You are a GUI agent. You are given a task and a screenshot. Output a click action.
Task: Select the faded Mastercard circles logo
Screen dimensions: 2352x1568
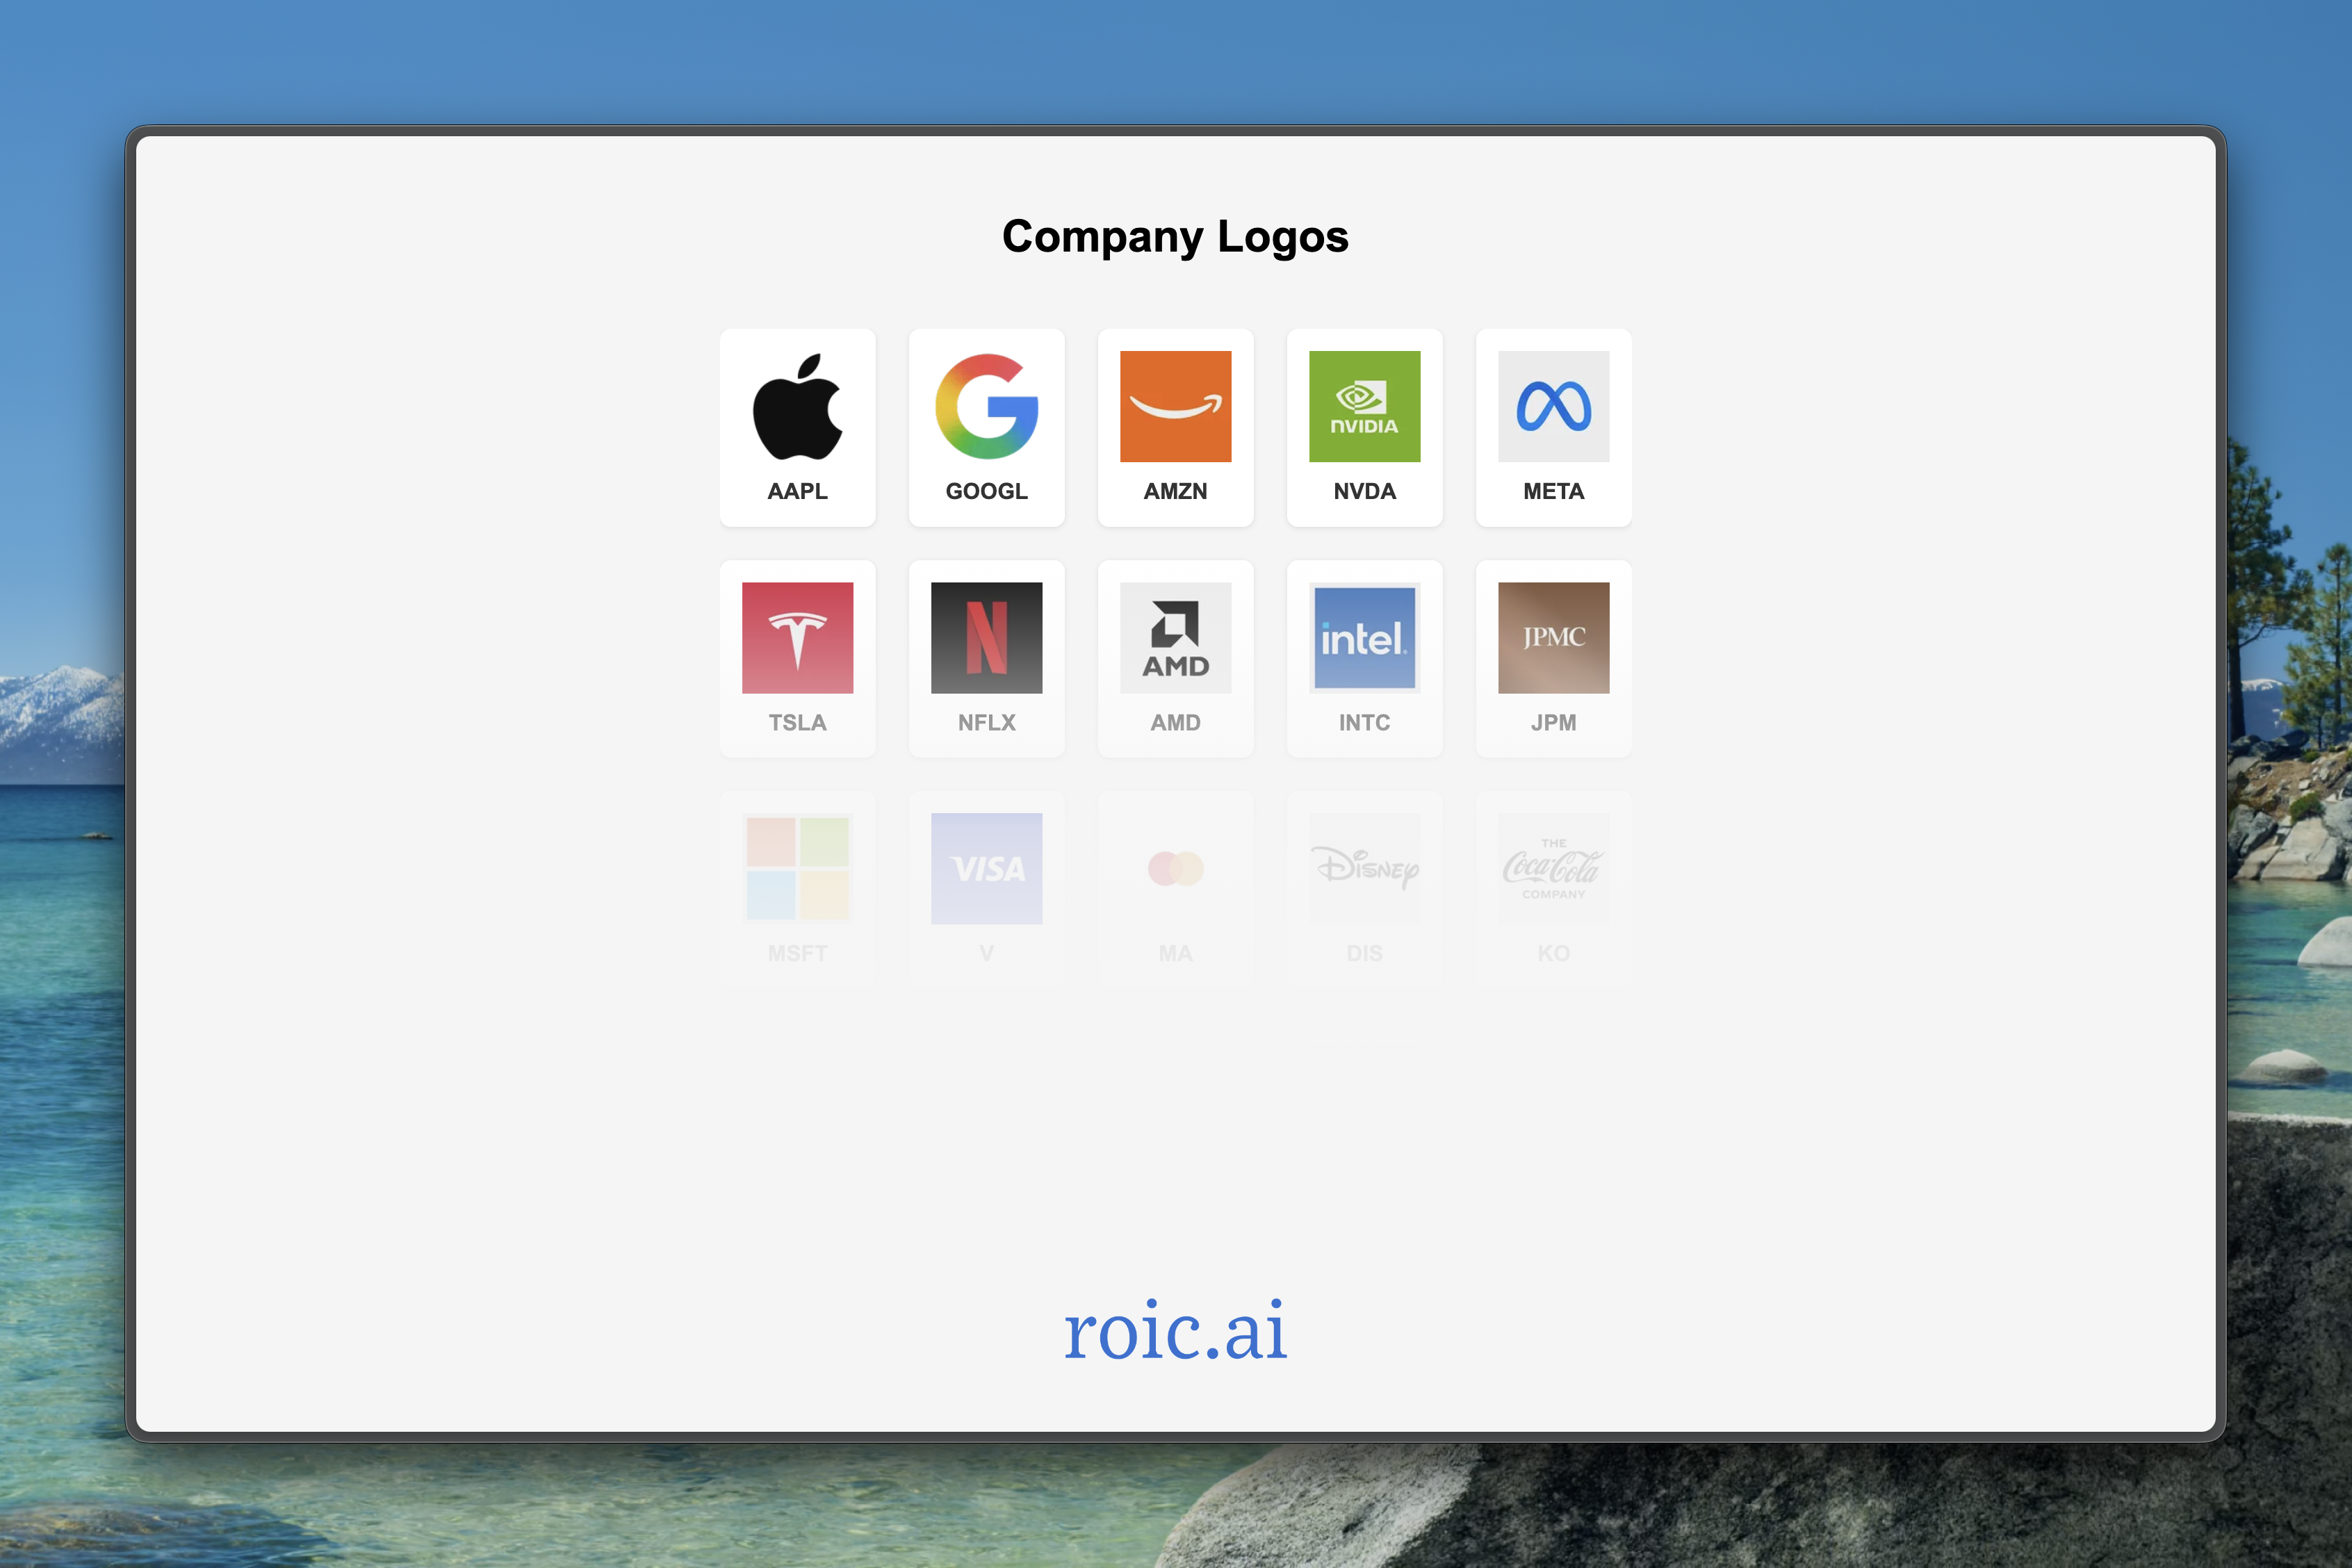click(1175, 868)
